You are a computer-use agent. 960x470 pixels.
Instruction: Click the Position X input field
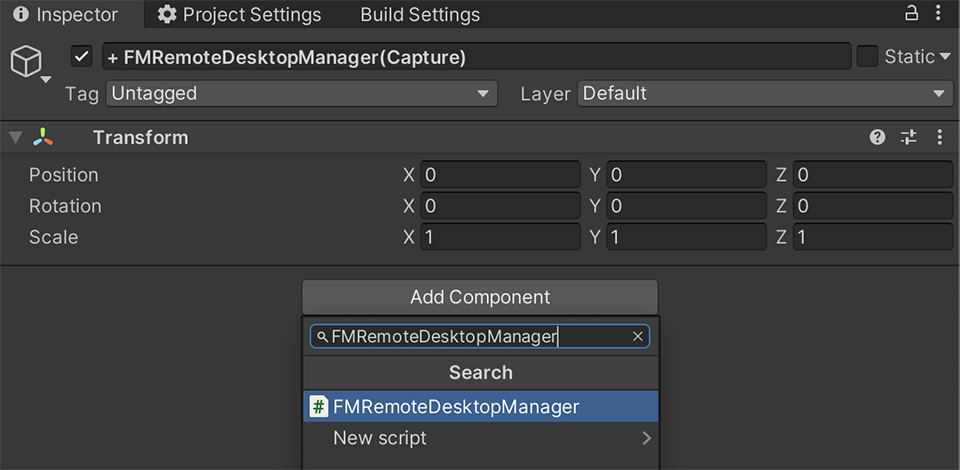coord(500,175)
